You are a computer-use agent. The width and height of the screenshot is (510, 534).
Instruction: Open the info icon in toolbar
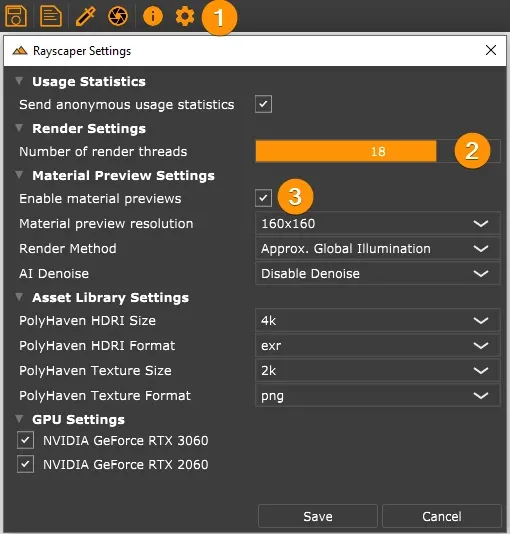pyautogui.click(x=153, y=16)
